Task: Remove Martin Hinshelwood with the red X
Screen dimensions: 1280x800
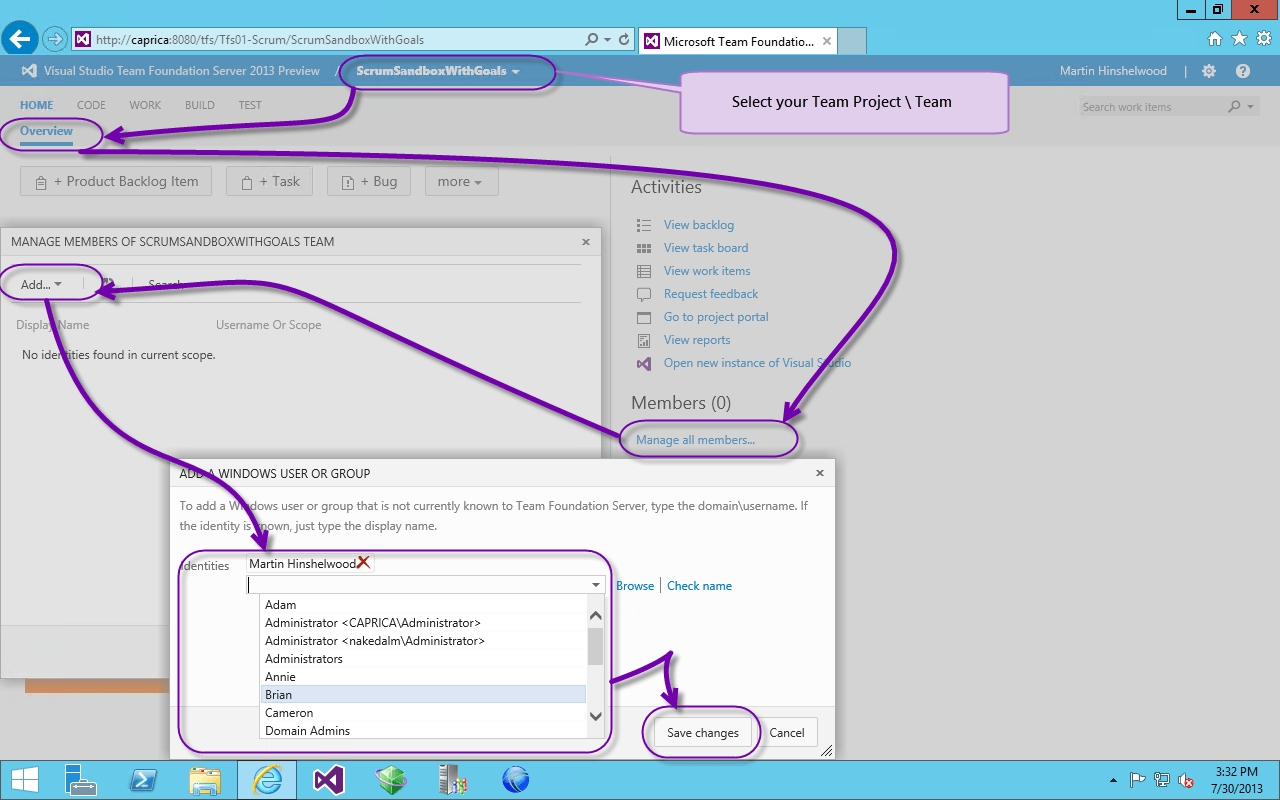Action: [x=364, y=563]
